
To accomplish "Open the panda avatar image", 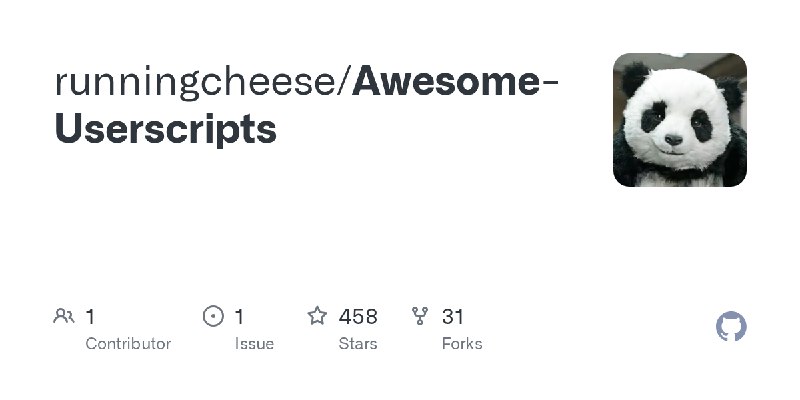I will point(680,120).
